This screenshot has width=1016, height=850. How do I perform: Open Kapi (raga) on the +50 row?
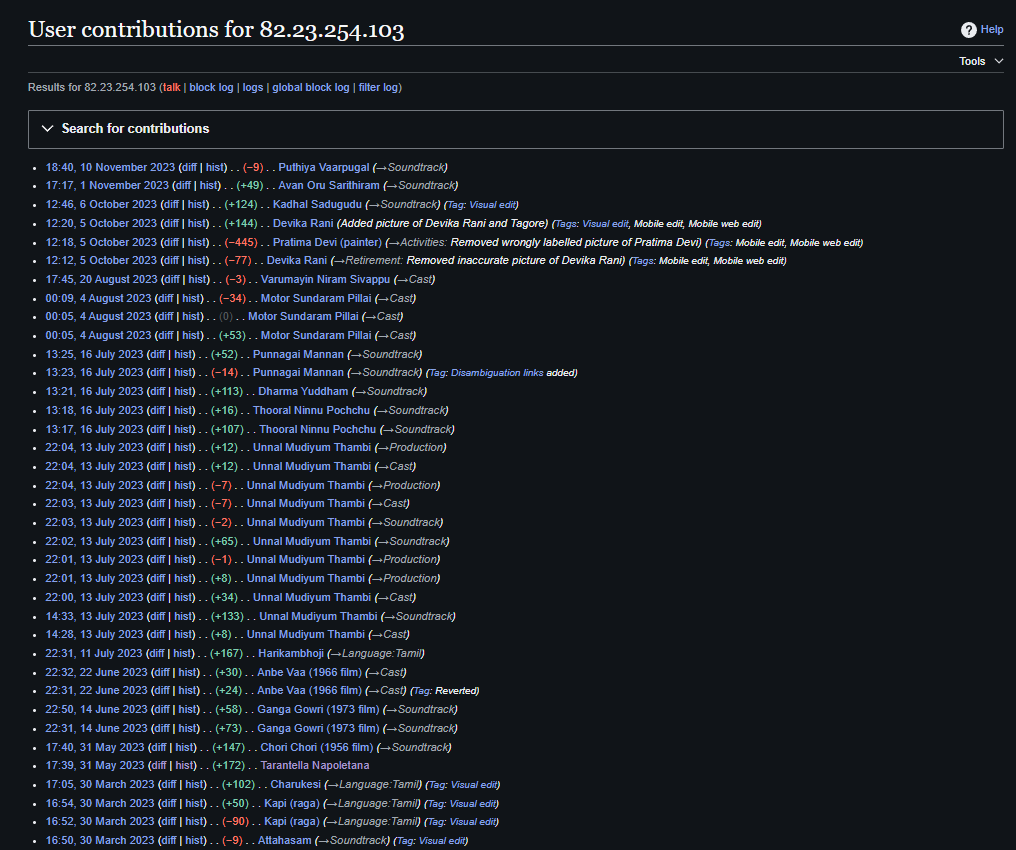pyautogui.click(x=292, y=803)
